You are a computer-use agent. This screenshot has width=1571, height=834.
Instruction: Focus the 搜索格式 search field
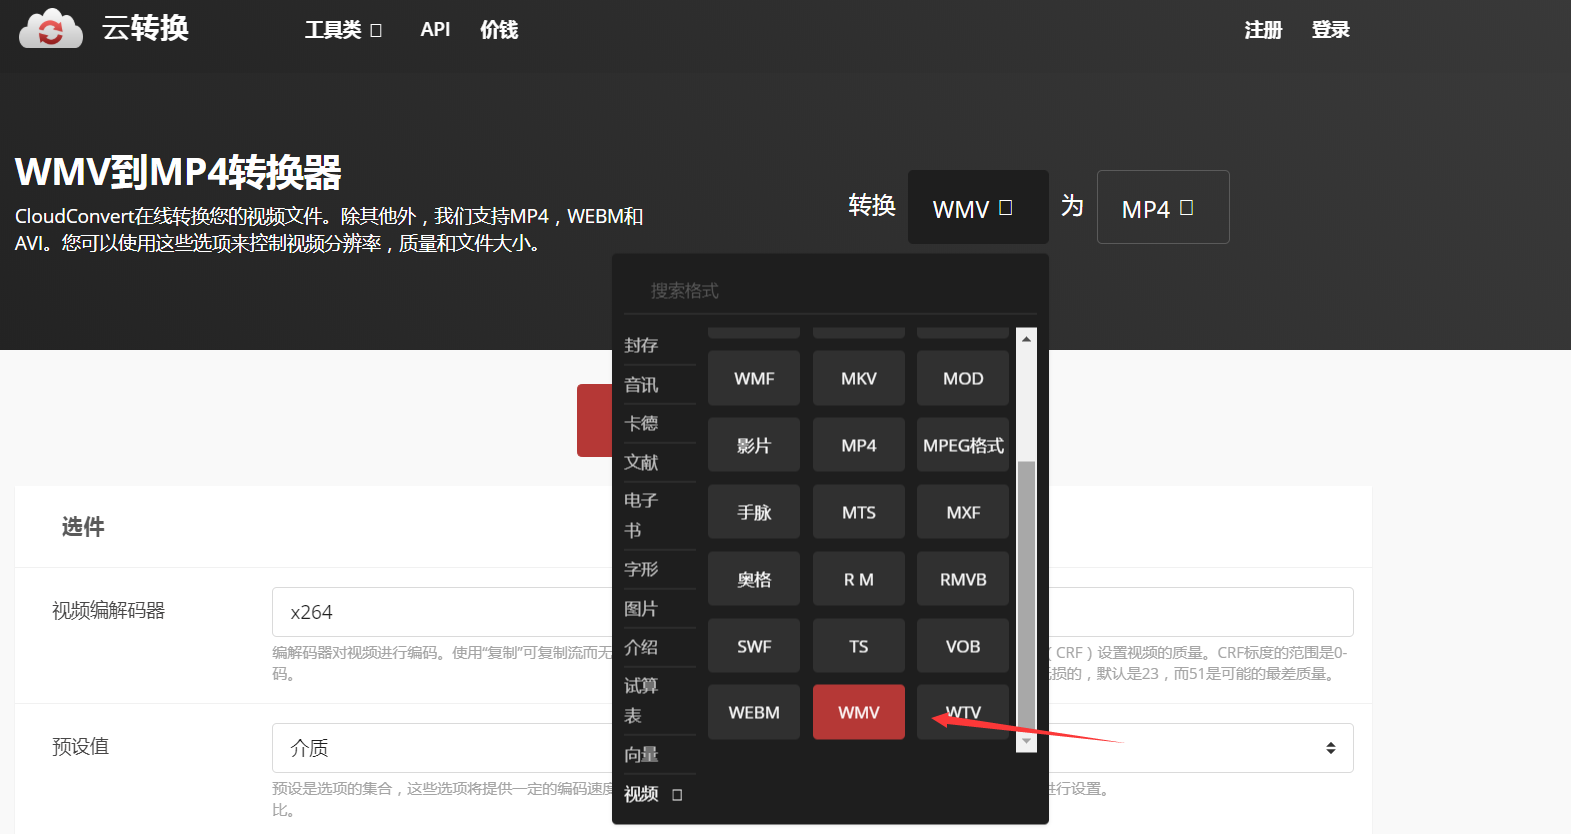click(x=830, y=291)
